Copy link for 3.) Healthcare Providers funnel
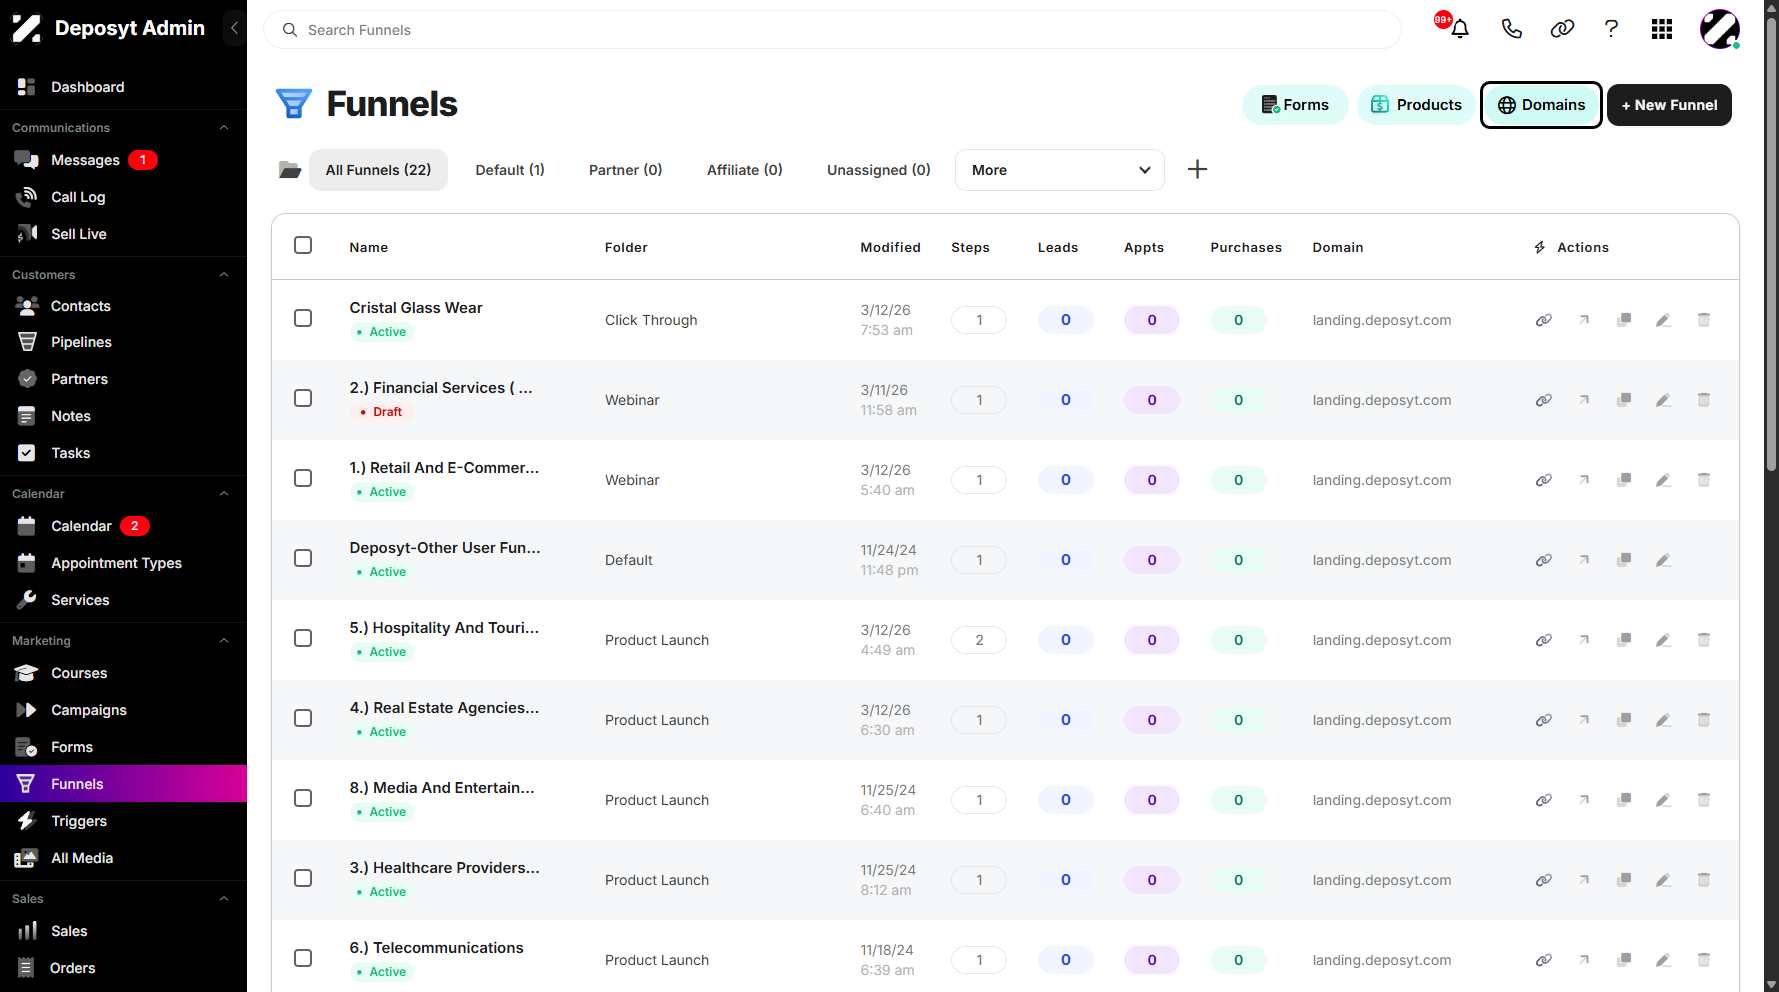1779x992 pixels. tap(1544, 880)
